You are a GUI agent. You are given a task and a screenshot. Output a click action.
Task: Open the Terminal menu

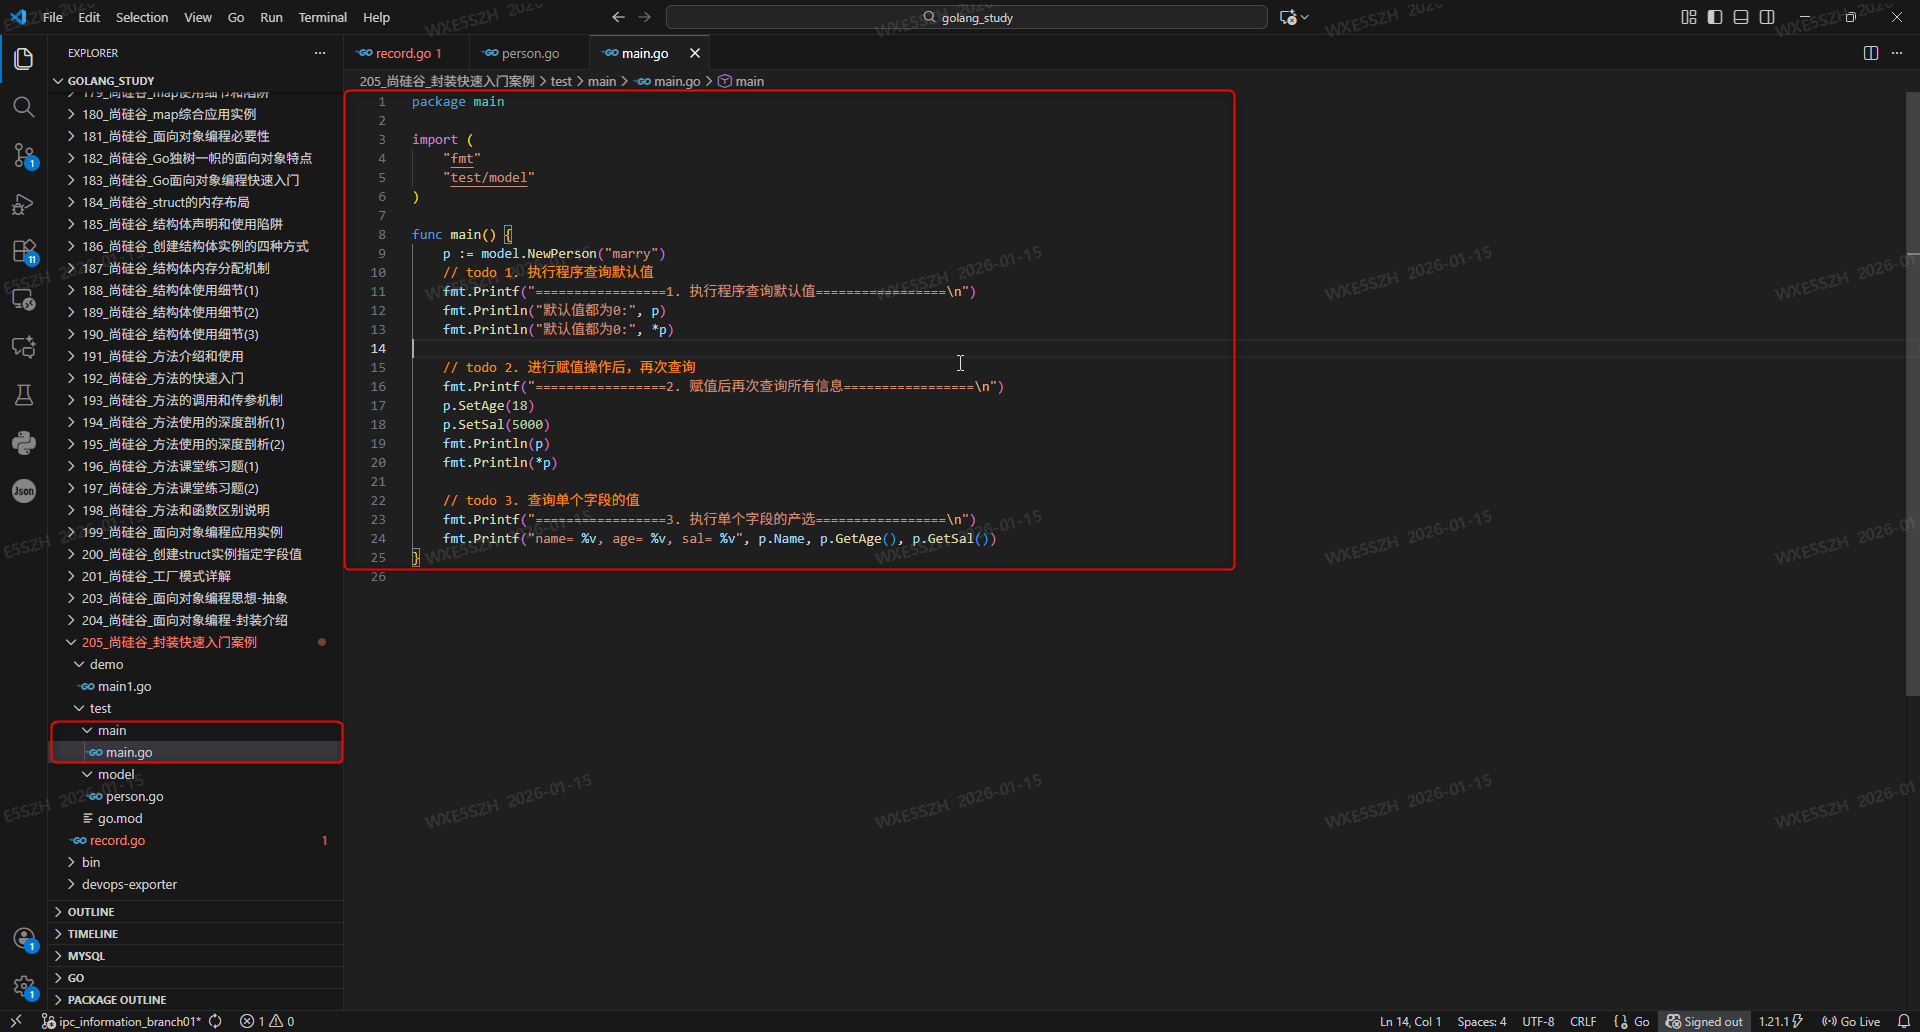323,17
